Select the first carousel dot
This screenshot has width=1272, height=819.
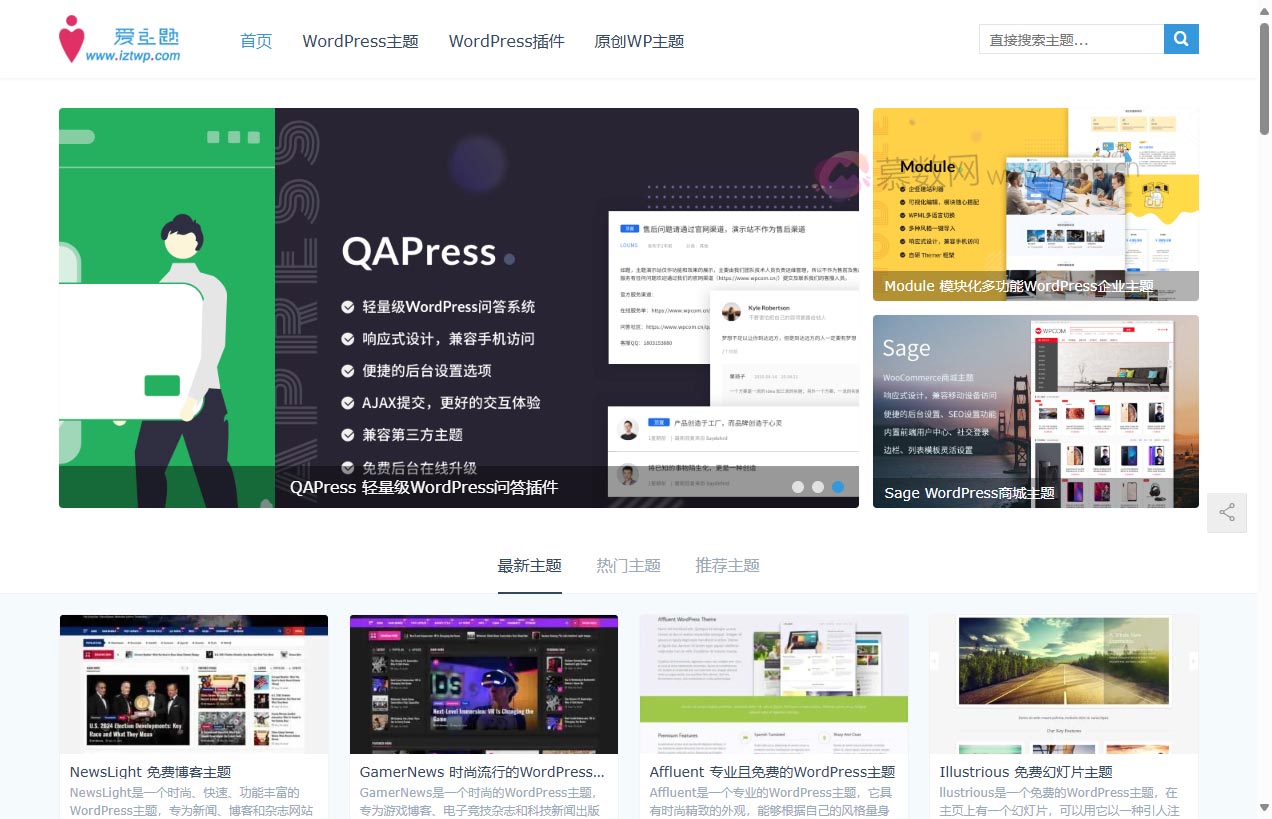click(798, 487)
